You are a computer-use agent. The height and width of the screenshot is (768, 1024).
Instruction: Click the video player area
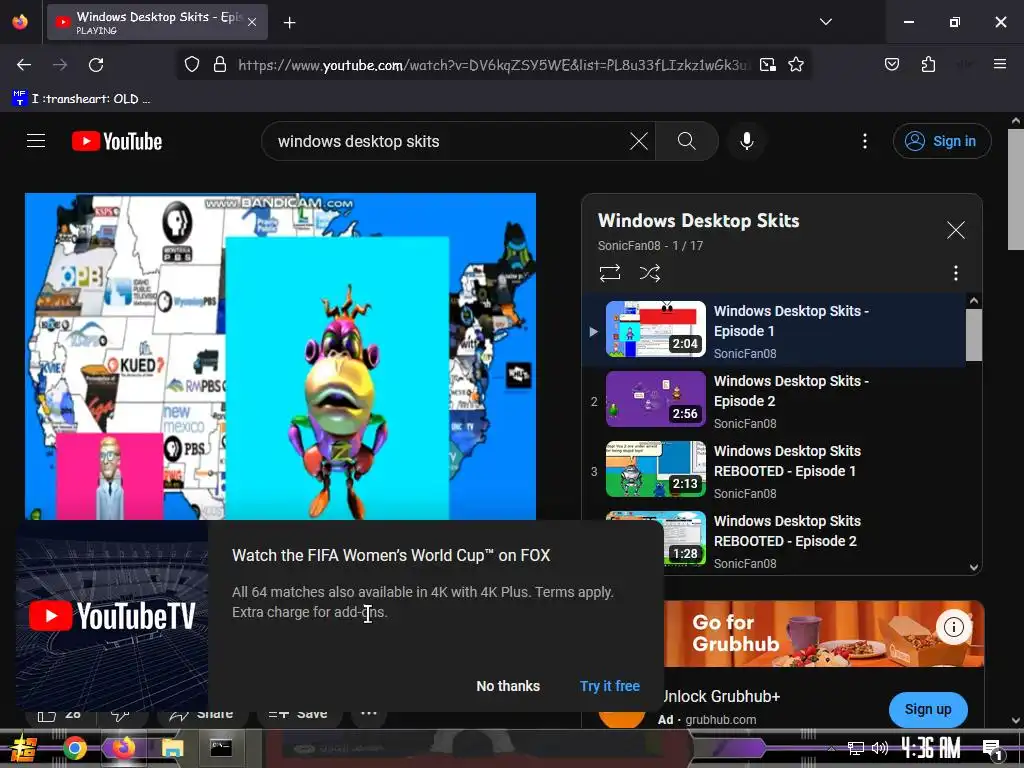[280, 356]
